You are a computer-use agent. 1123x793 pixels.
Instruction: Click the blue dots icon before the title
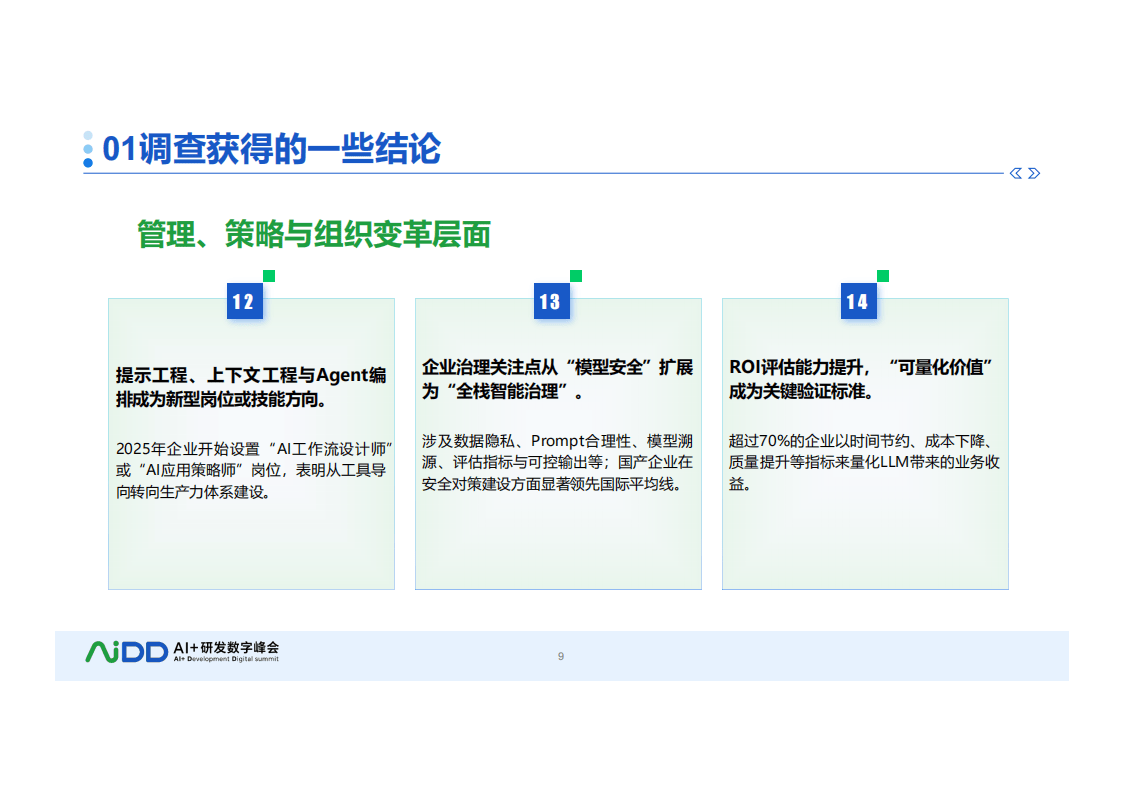88,149
